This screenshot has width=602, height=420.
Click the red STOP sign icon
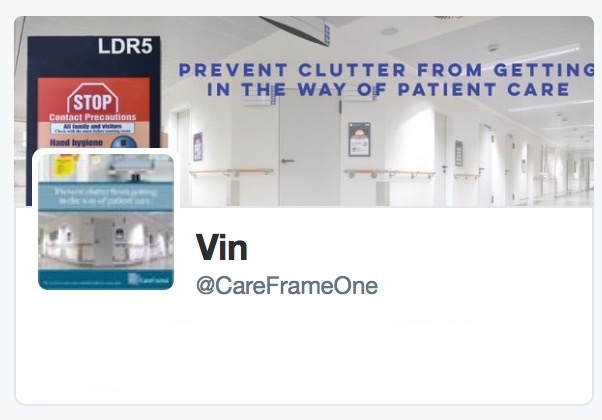pos(93,98)
